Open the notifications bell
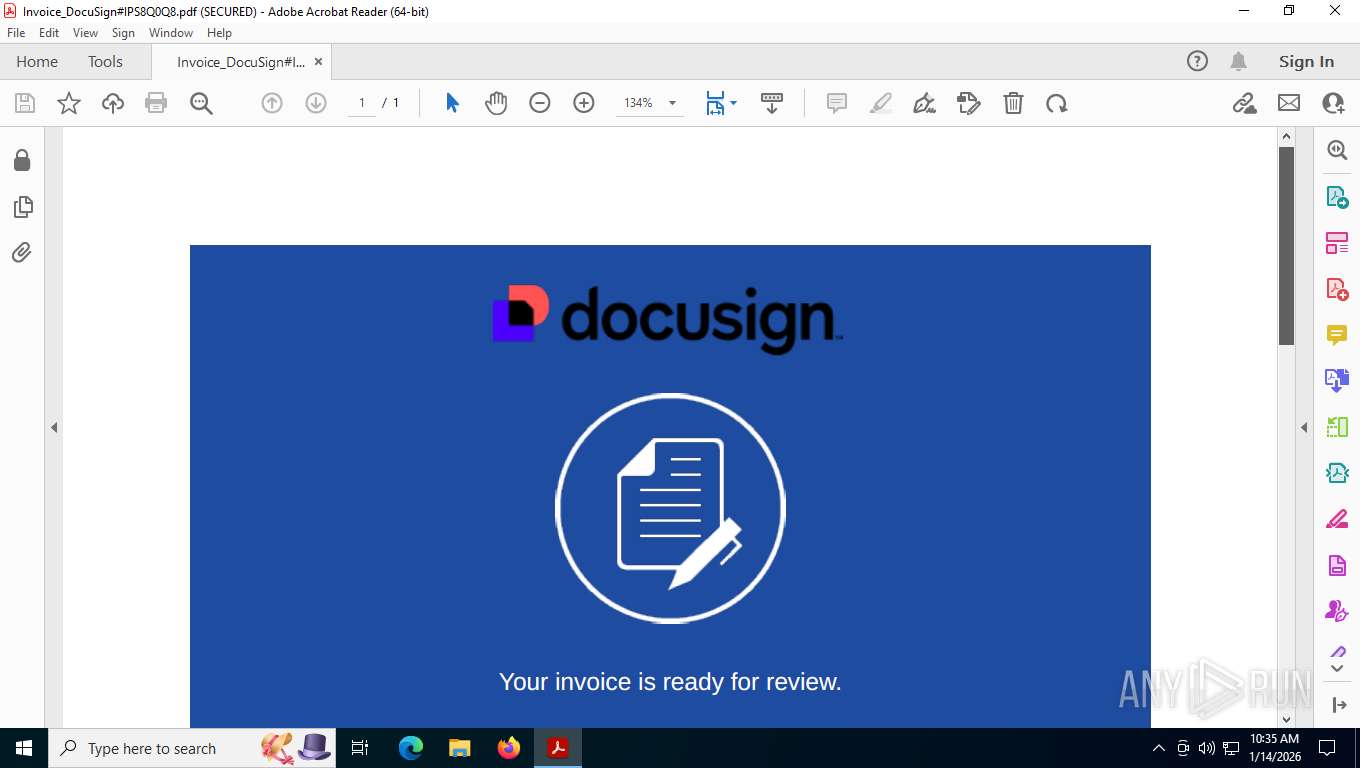The image size is (1360, 768). point(1238,62)
